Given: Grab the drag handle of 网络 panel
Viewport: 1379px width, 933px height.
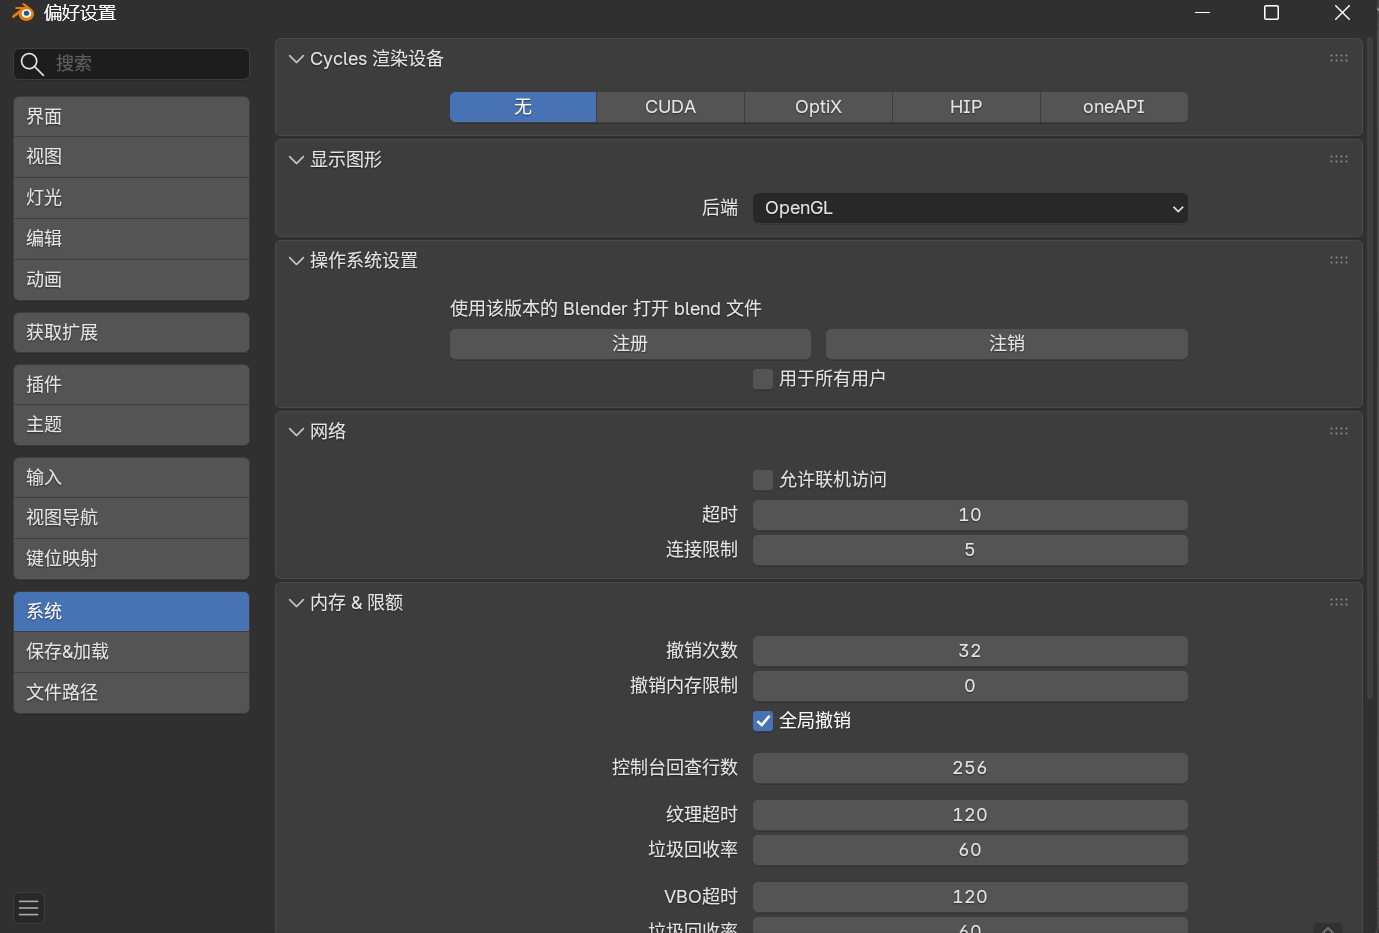Looking at the screenshot, I should (x=1339, y=431).
